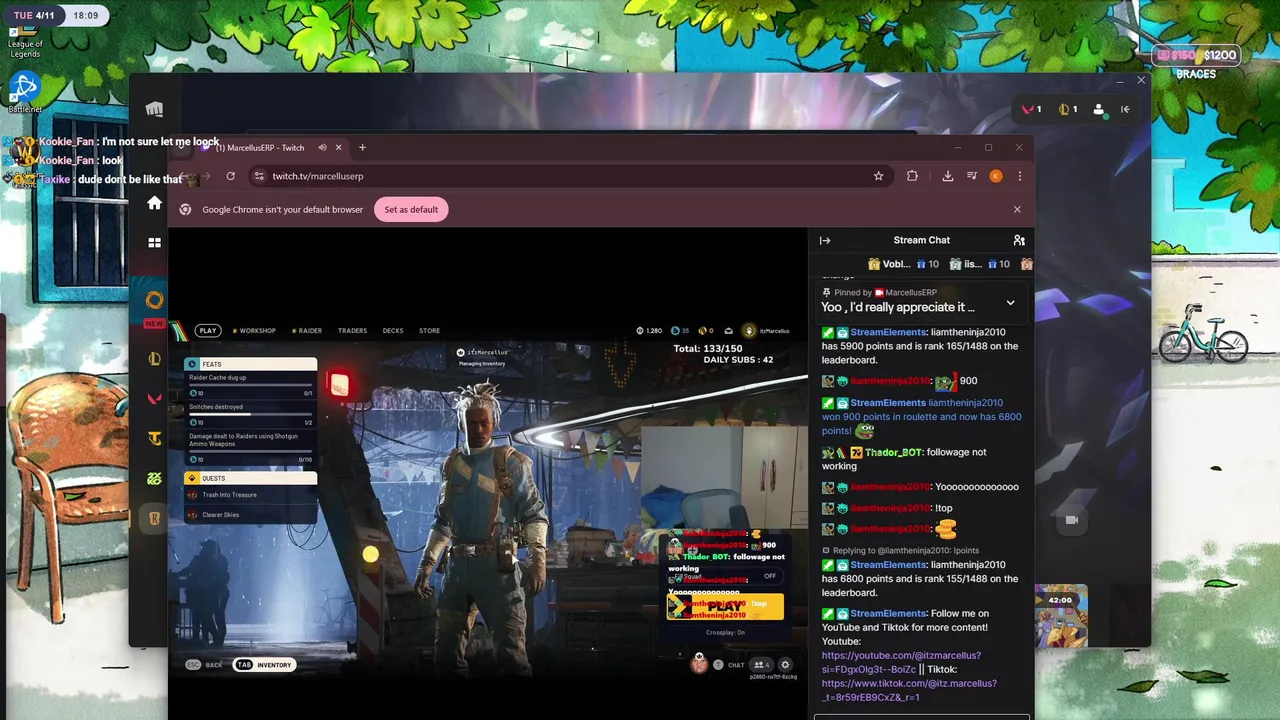The width and height of the screenshot is (1280, 720).
Task: Open Battle.net desktop shortcut
Action: 24,92
